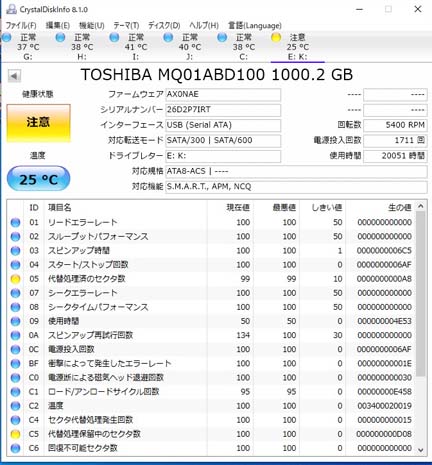Select the G: drive status icon
Viewport: 432px width, 465px height.
click(x=6, y=38)
